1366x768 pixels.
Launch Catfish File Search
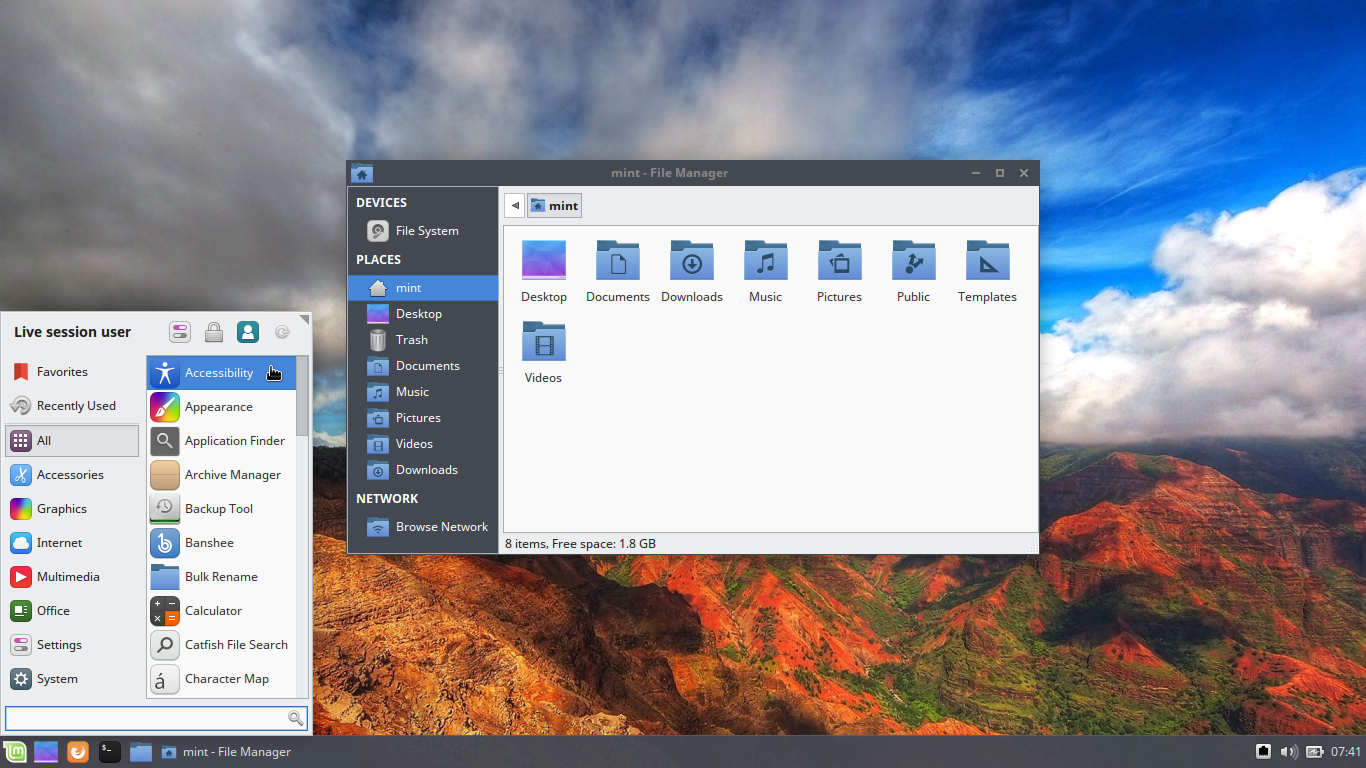[x=221, y=645]
